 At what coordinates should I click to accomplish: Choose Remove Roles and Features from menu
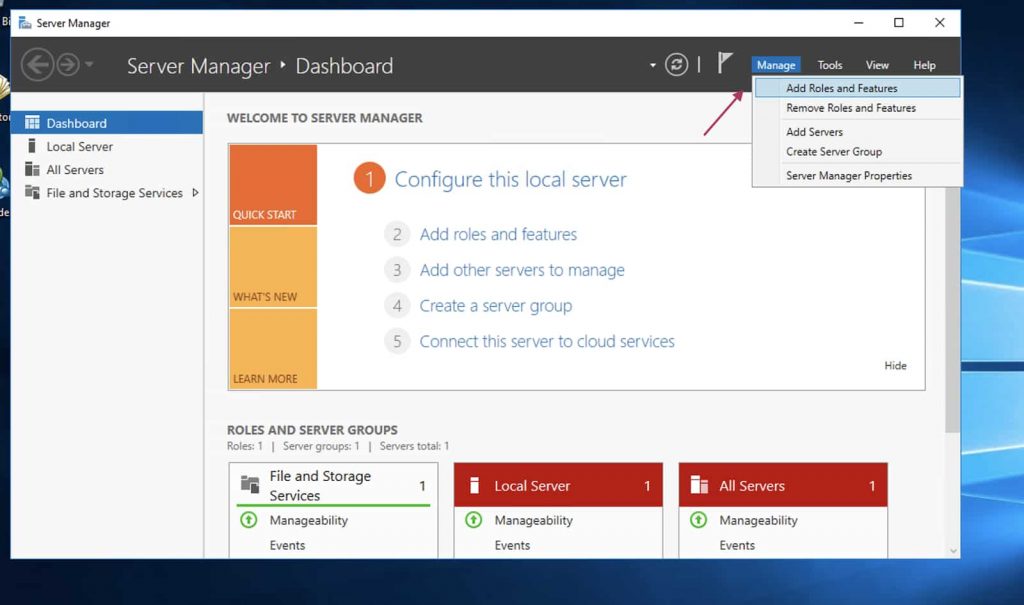pos(850,108)
